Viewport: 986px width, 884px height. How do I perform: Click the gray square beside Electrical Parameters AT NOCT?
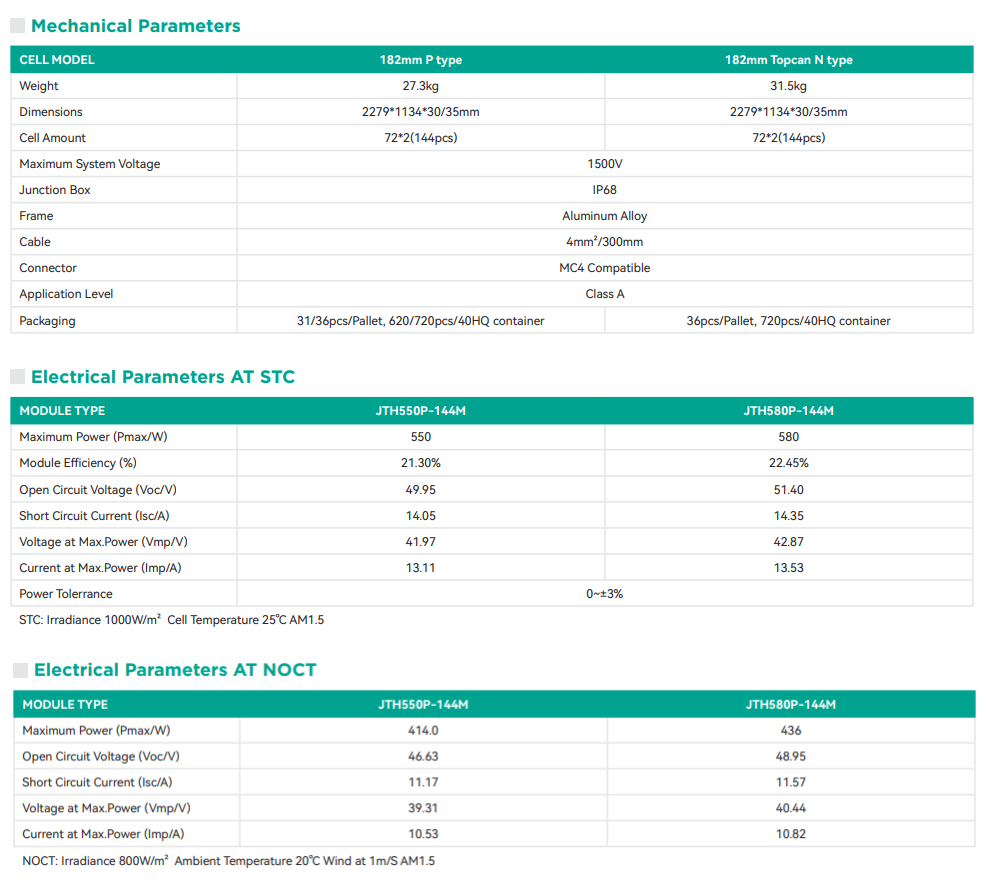(20, 670)
